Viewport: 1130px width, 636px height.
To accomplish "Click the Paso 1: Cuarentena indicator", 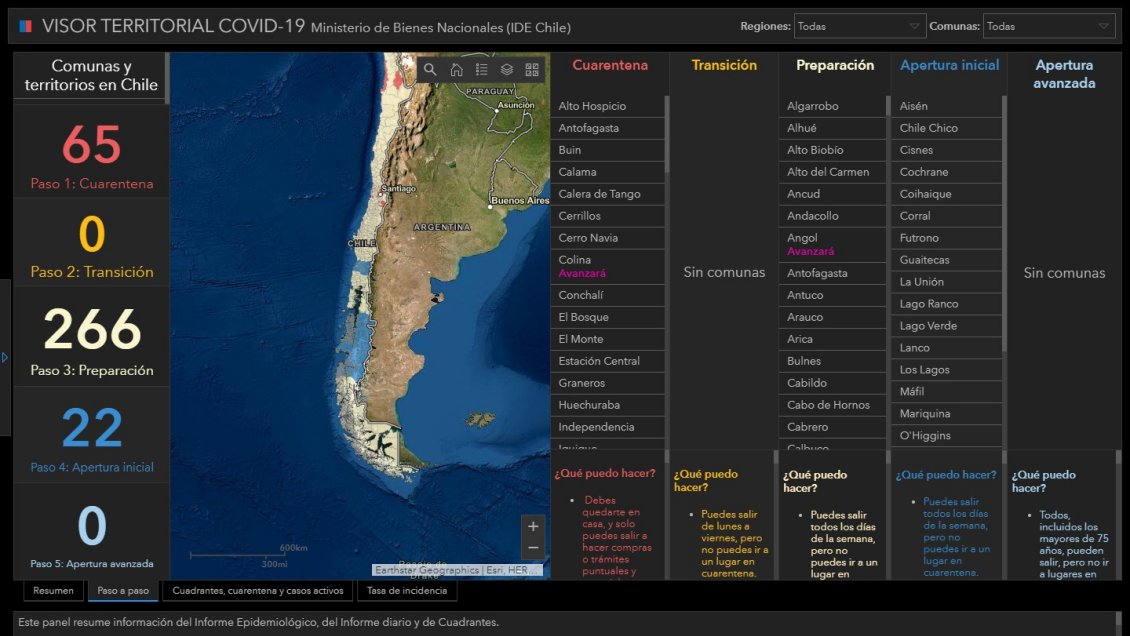I will [x=91, y=157].
